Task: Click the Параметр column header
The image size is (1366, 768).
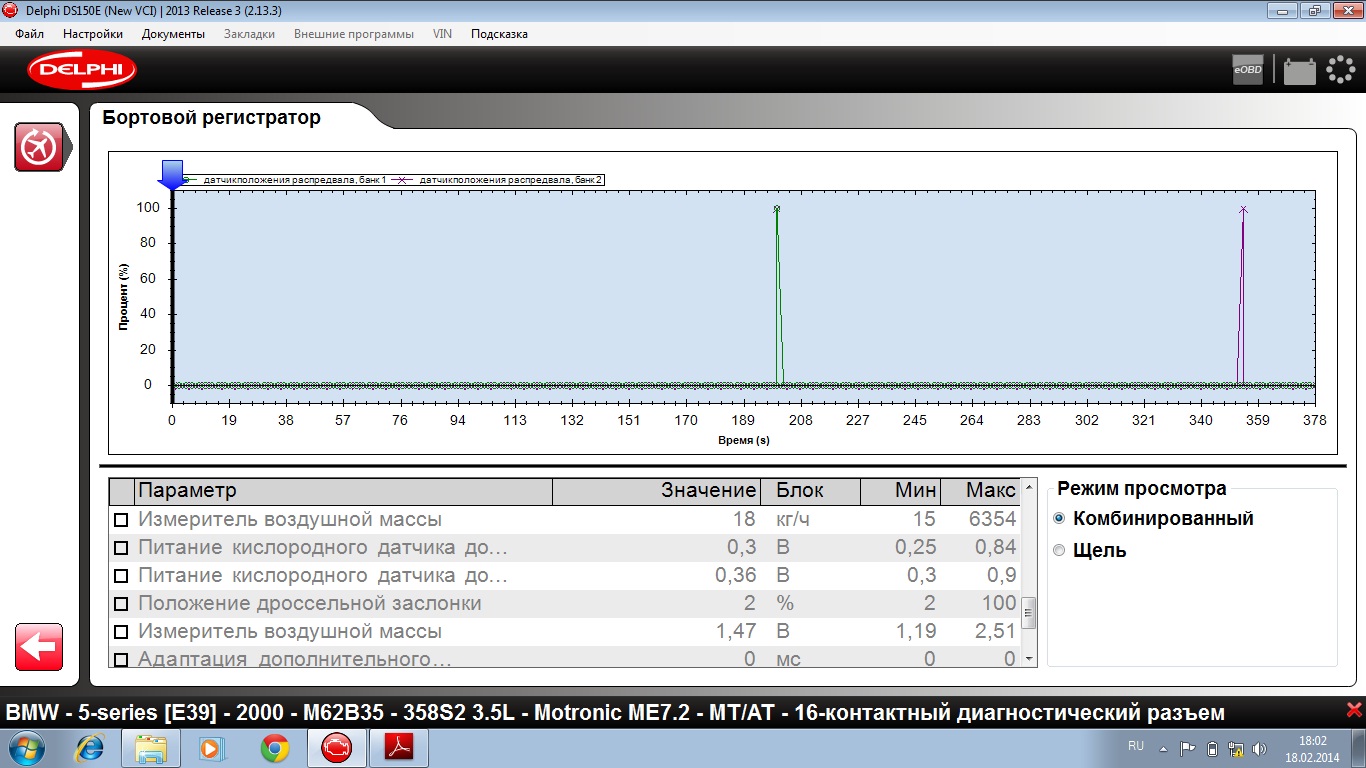Action: 343,491
